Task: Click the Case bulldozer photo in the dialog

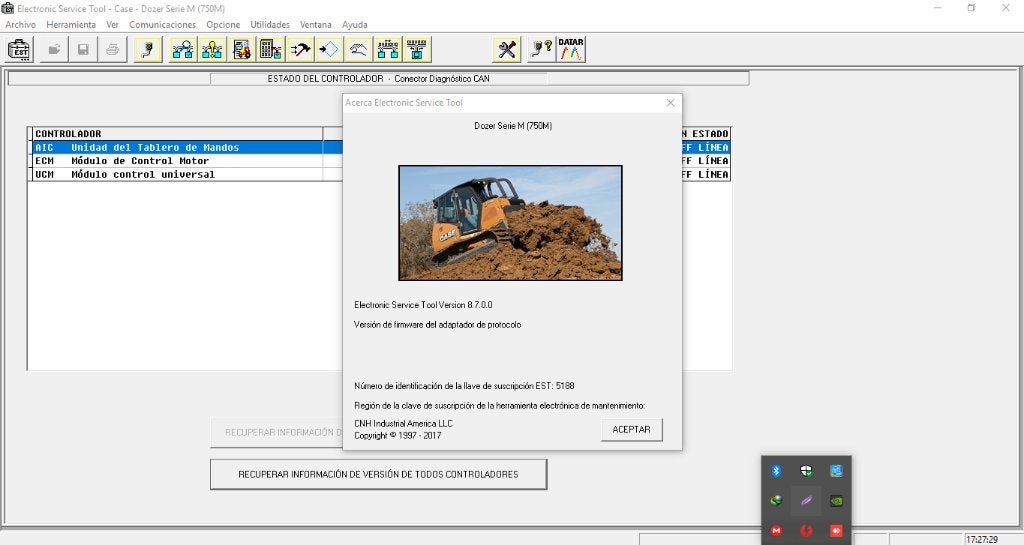Action: point(510,223)
